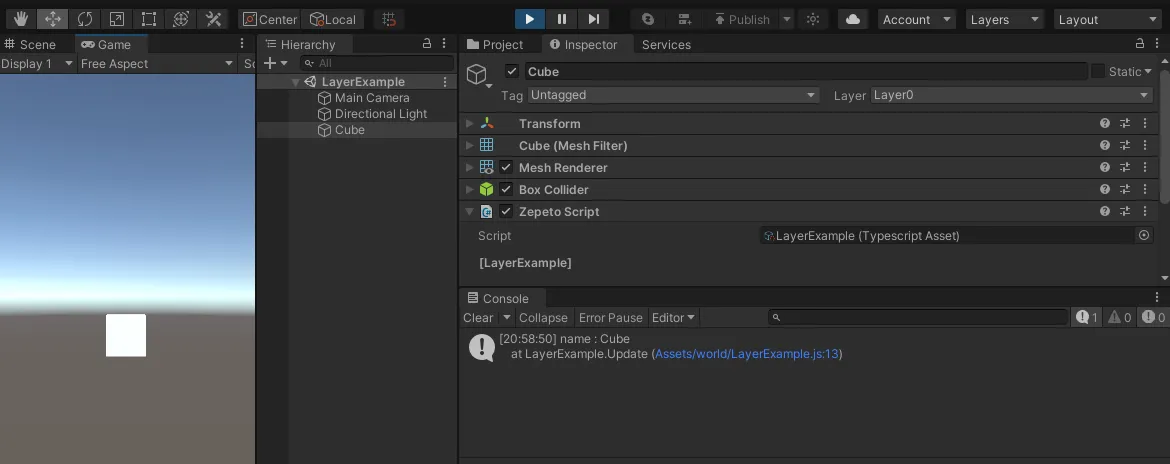Focus the Hierarchy search field

click(x=377, y=63)
